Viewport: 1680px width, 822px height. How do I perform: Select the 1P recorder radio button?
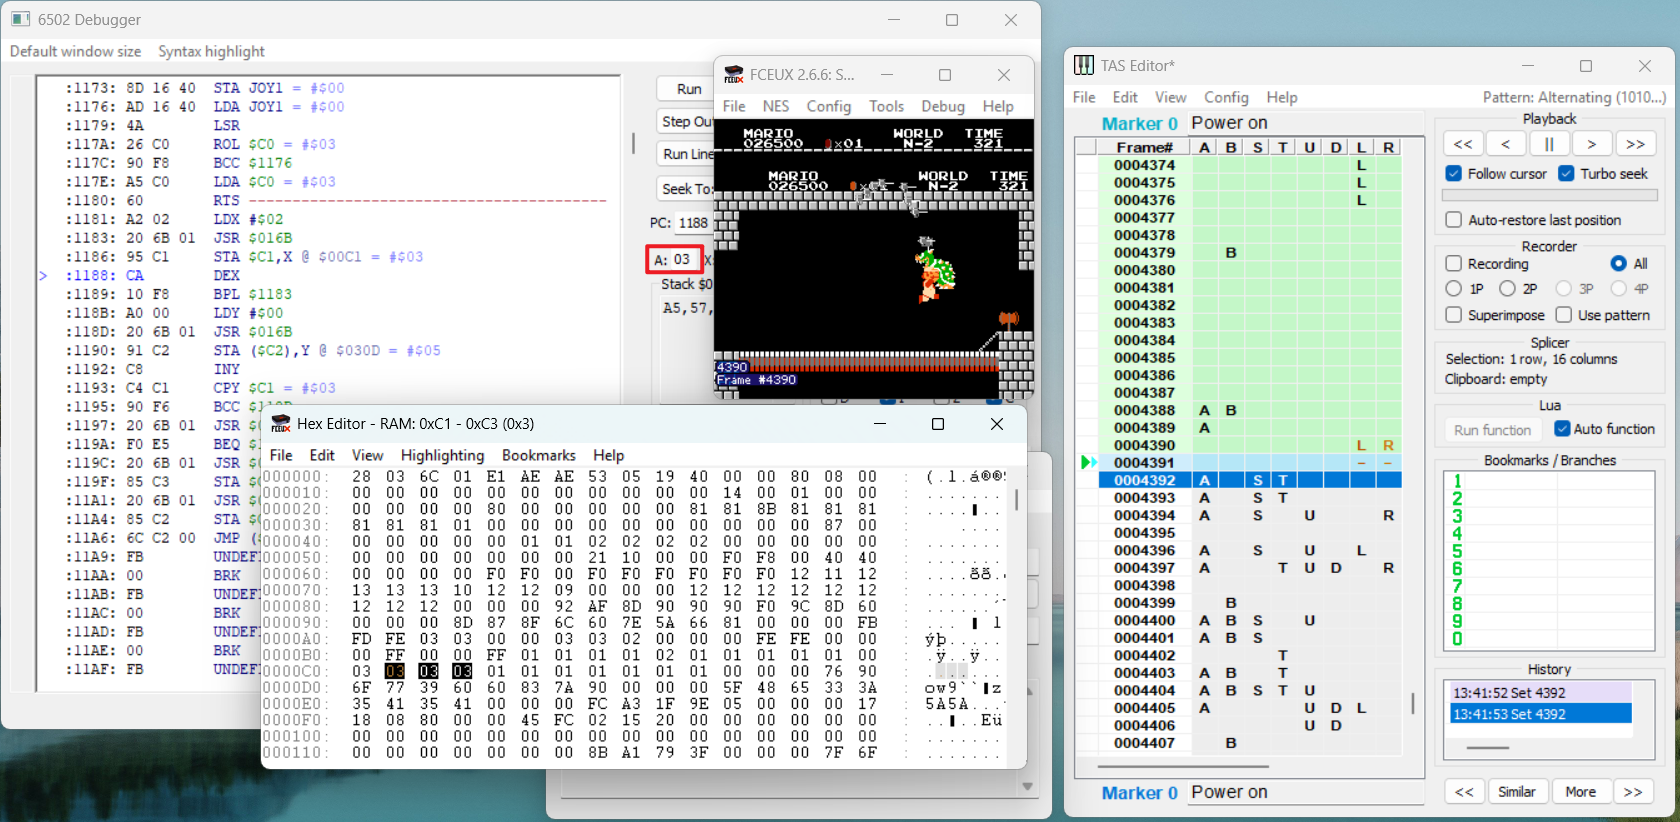(x=1454, y=289)
